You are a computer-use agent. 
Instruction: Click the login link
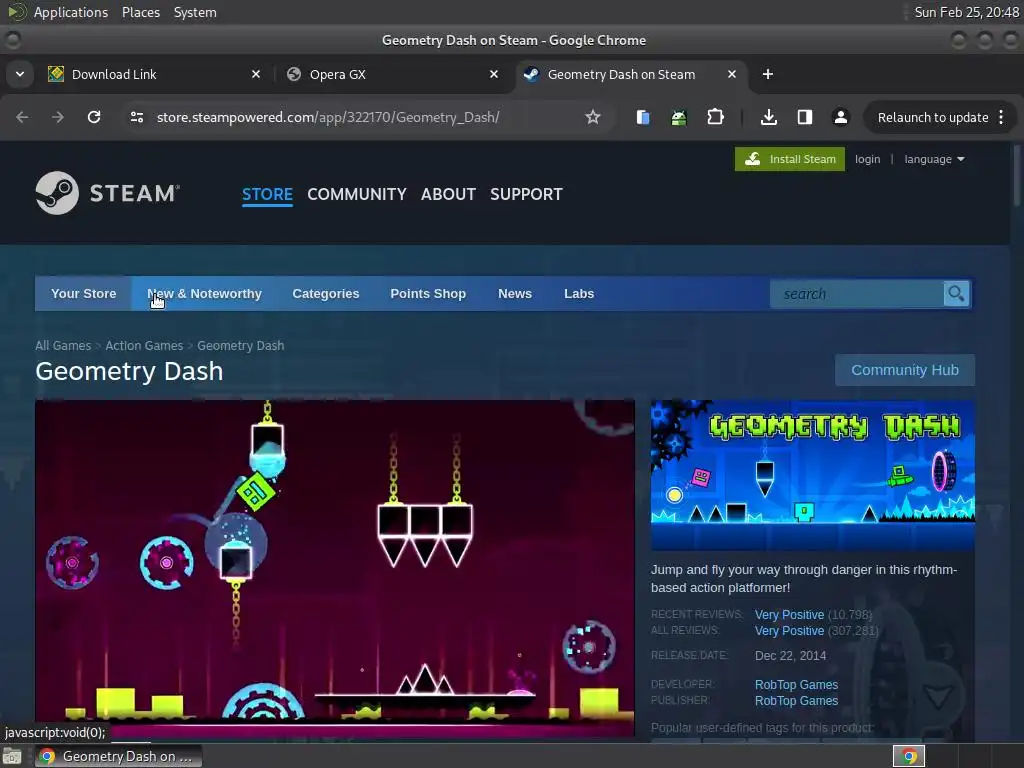[x=867, y=159]
